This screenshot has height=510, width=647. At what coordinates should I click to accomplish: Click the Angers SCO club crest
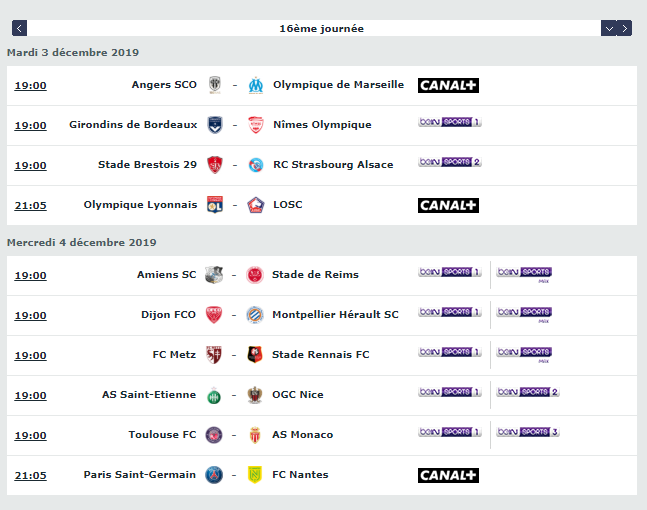click(x=213, y=85)
